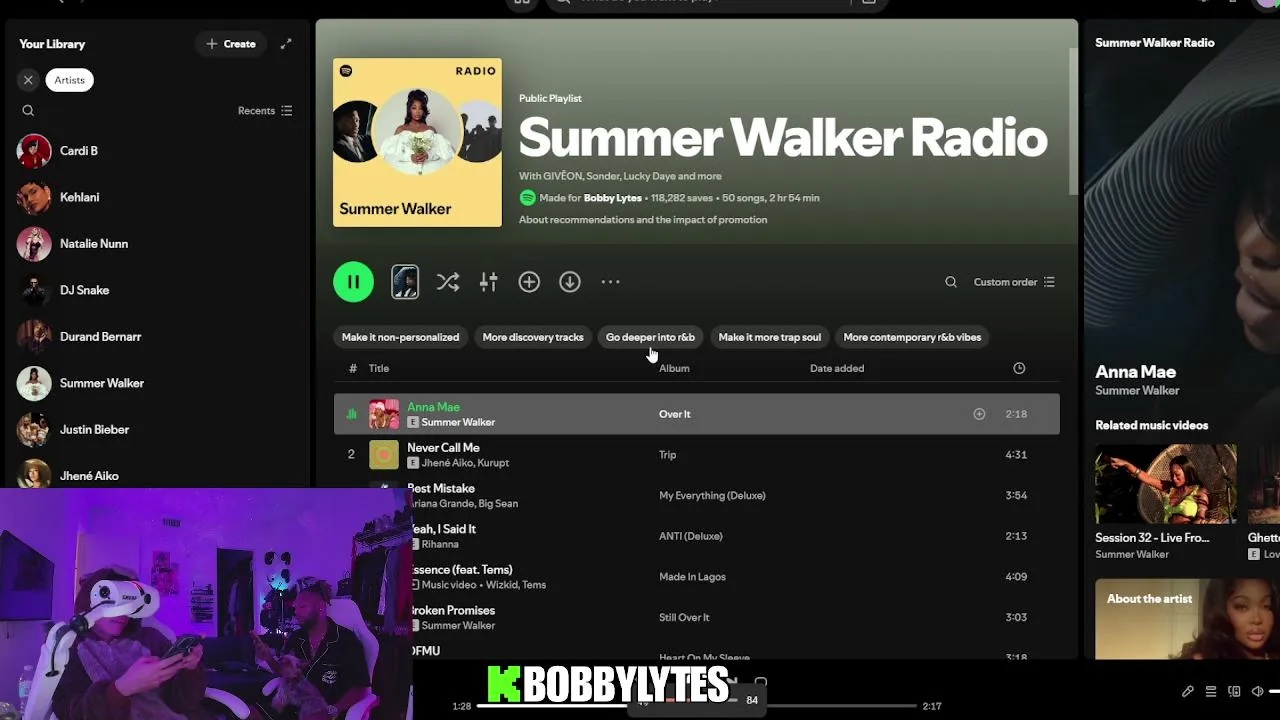Image resolution: width=1280 pixels, height=720 pixels.
Task: Toggle the Artists filter chip
Action: point(69,80)
